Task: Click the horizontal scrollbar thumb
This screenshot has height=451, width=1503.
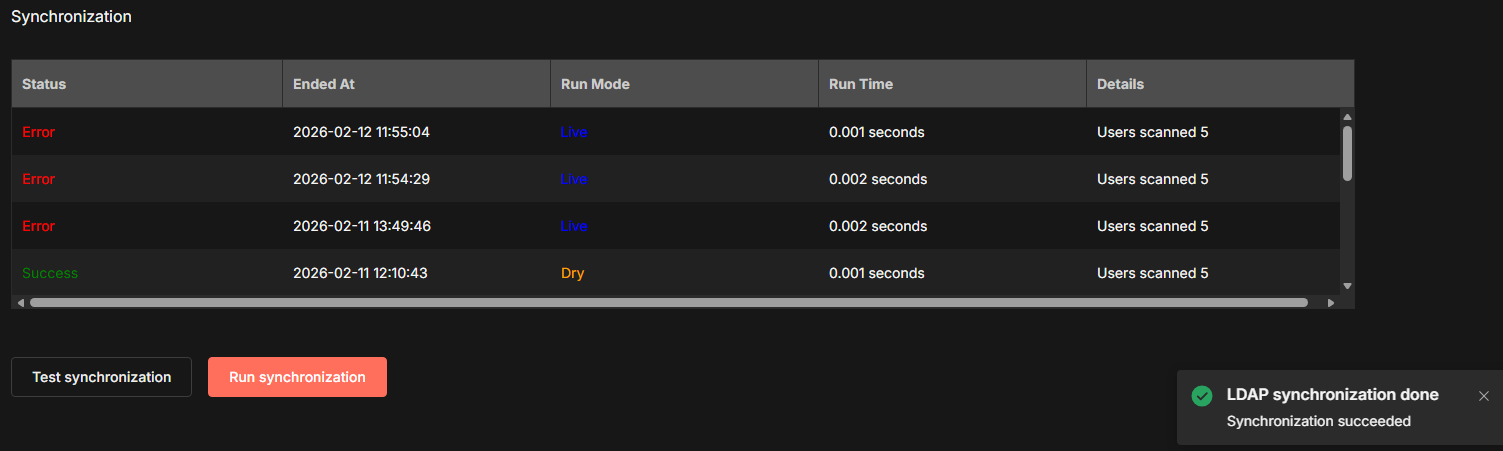Action: pyautogui.click(x=668, y=302)
